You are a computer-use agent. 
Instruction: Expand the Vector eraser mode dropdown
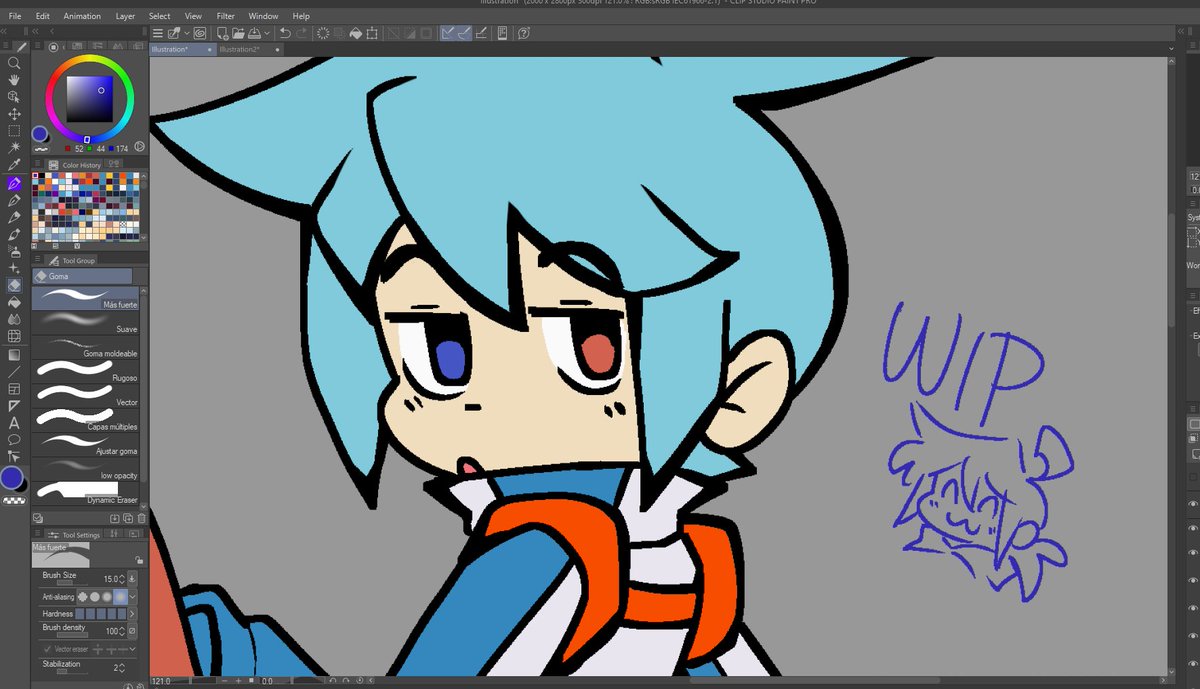[x=133, y=649]
